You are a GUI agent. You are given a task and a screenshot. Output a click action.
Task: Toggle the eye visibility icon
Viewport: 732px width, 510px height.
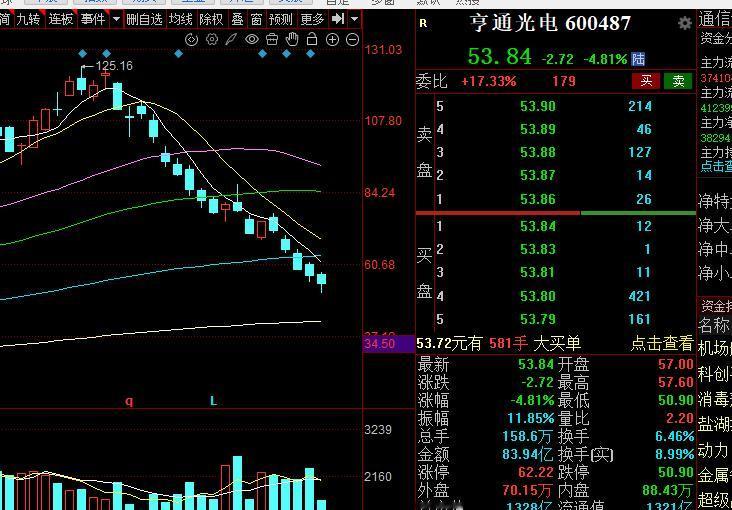tap(252, 40)
